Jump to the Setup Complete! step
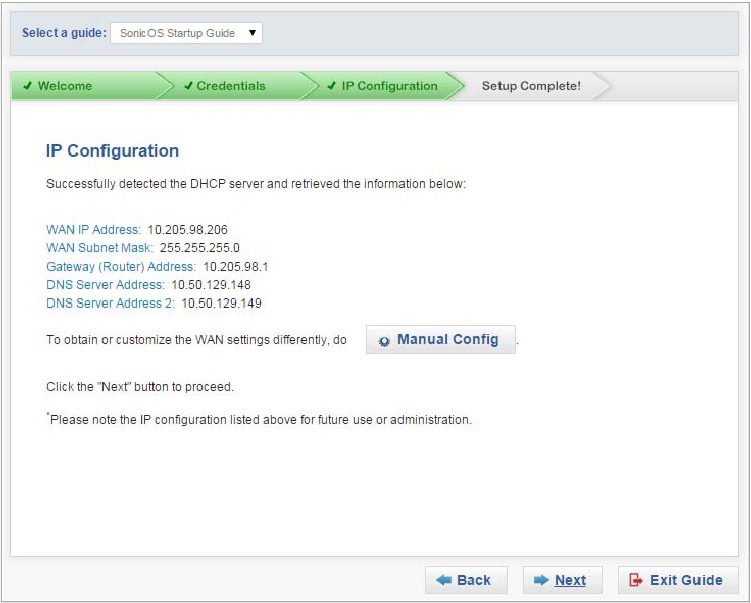Screen dimensions: 751x603 click(x=531, y=86)
